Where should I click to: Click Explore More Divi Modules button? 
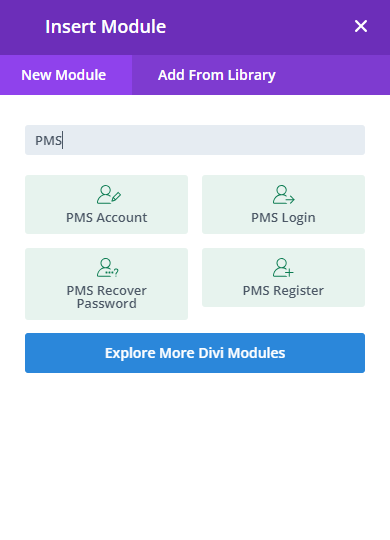tap(195, 353)
